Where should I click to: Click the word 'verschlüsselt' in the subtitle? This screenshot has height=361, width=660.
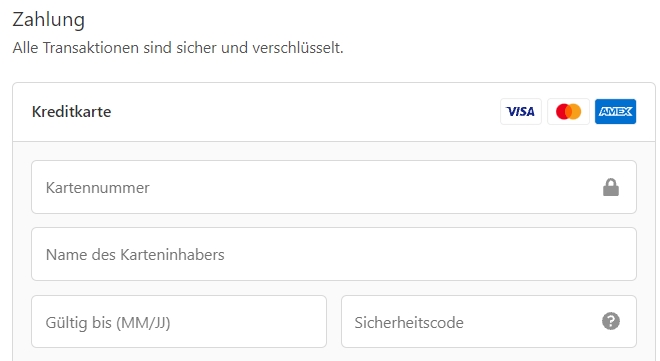[298, 48]
